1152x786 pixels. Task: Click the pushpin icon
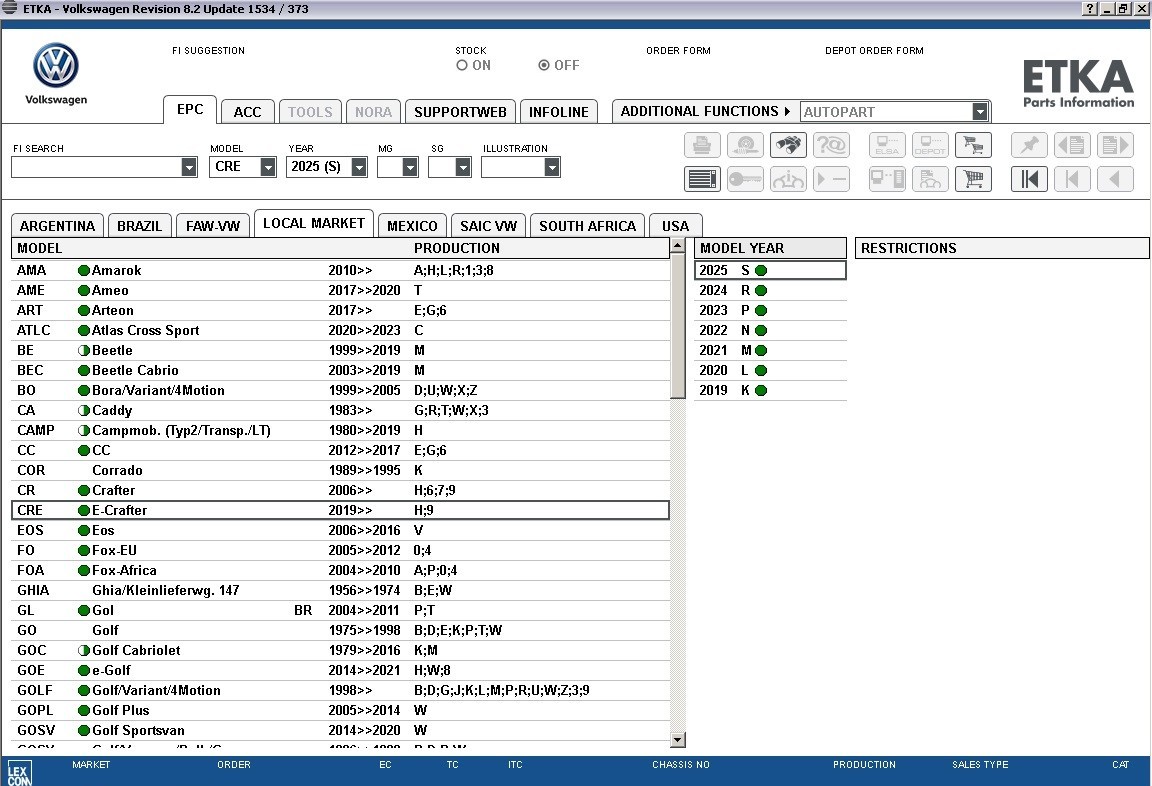click(x=1029, y=145)
